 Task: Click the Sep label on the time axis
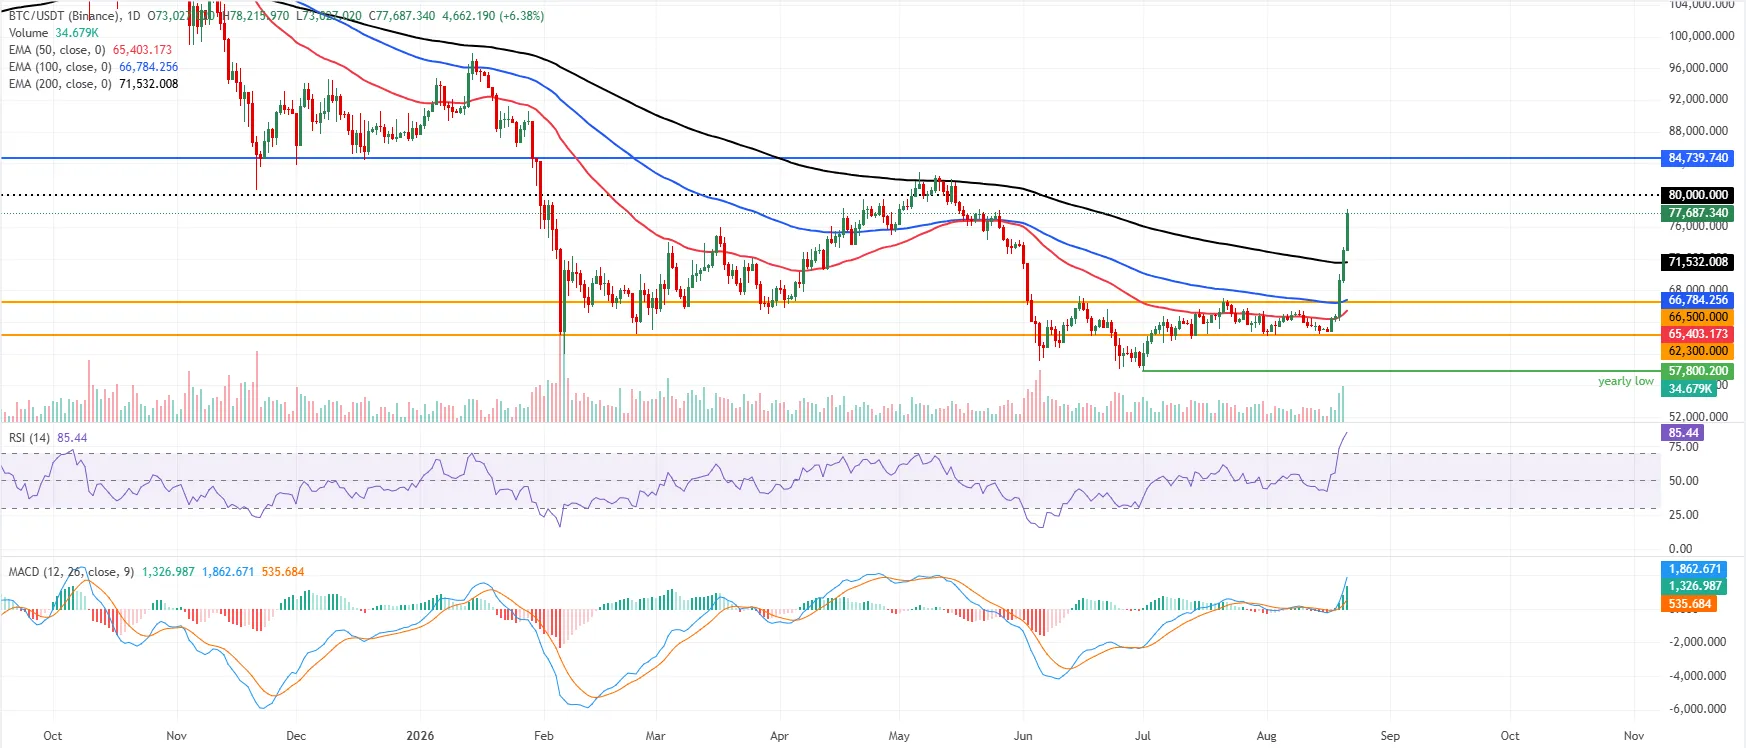(1390, 736)
